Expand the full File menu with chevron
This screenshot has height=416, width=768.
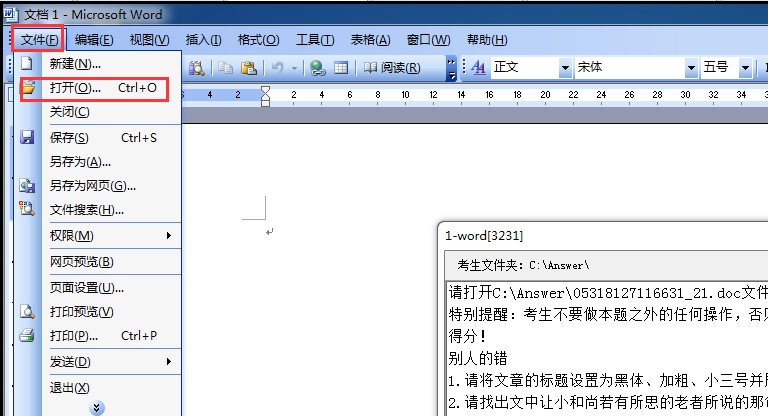tap(97, 407)
